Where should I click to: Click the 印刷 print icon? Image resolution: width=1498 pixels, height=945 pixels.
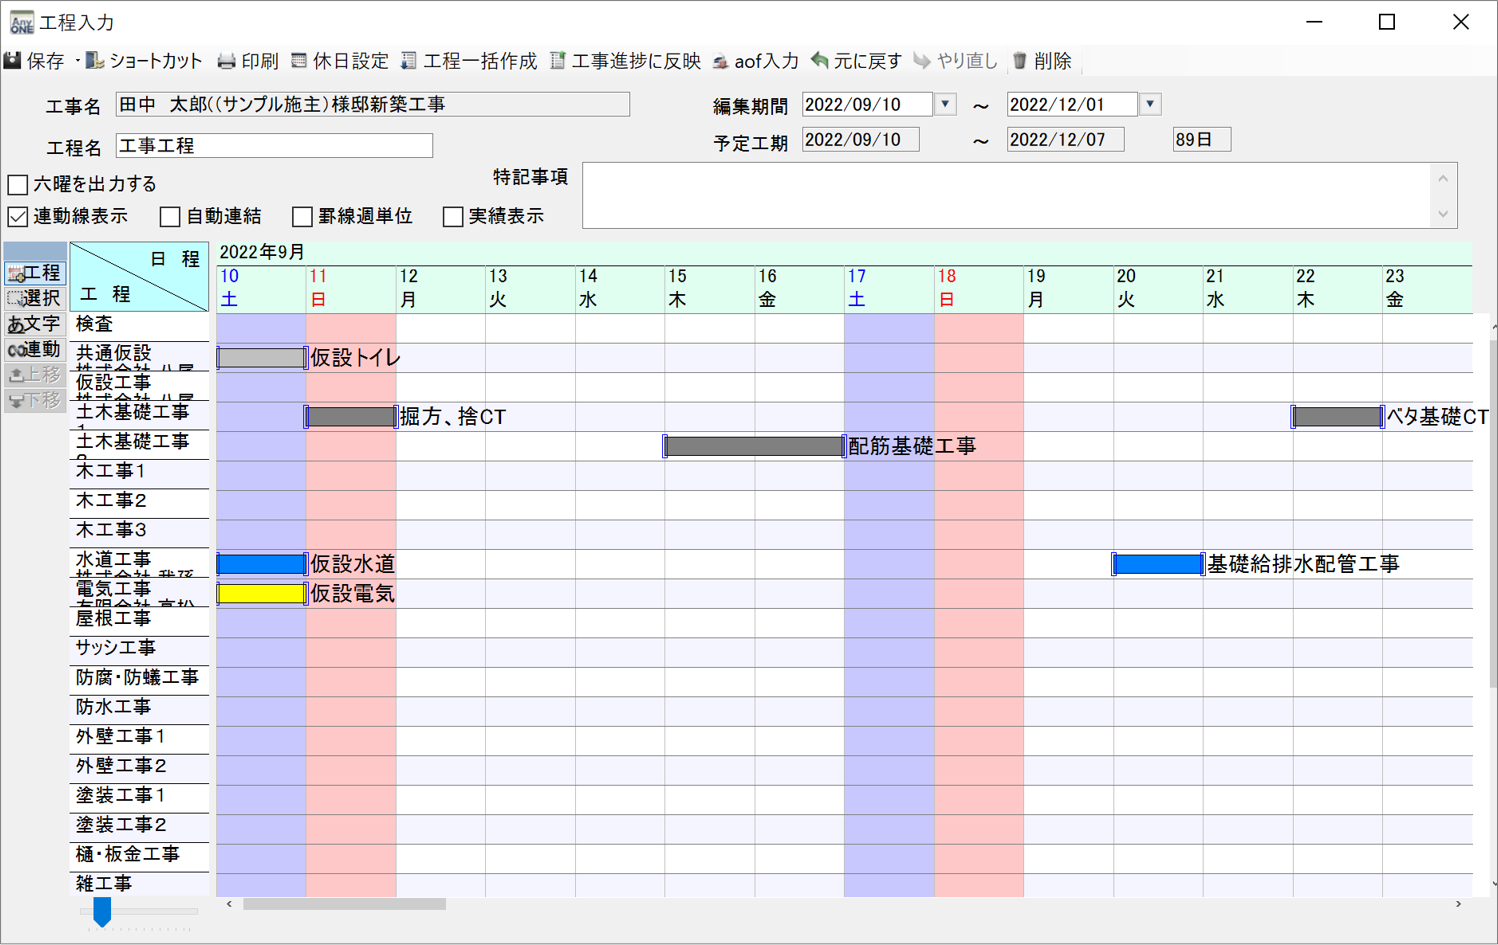click(227, 61)
